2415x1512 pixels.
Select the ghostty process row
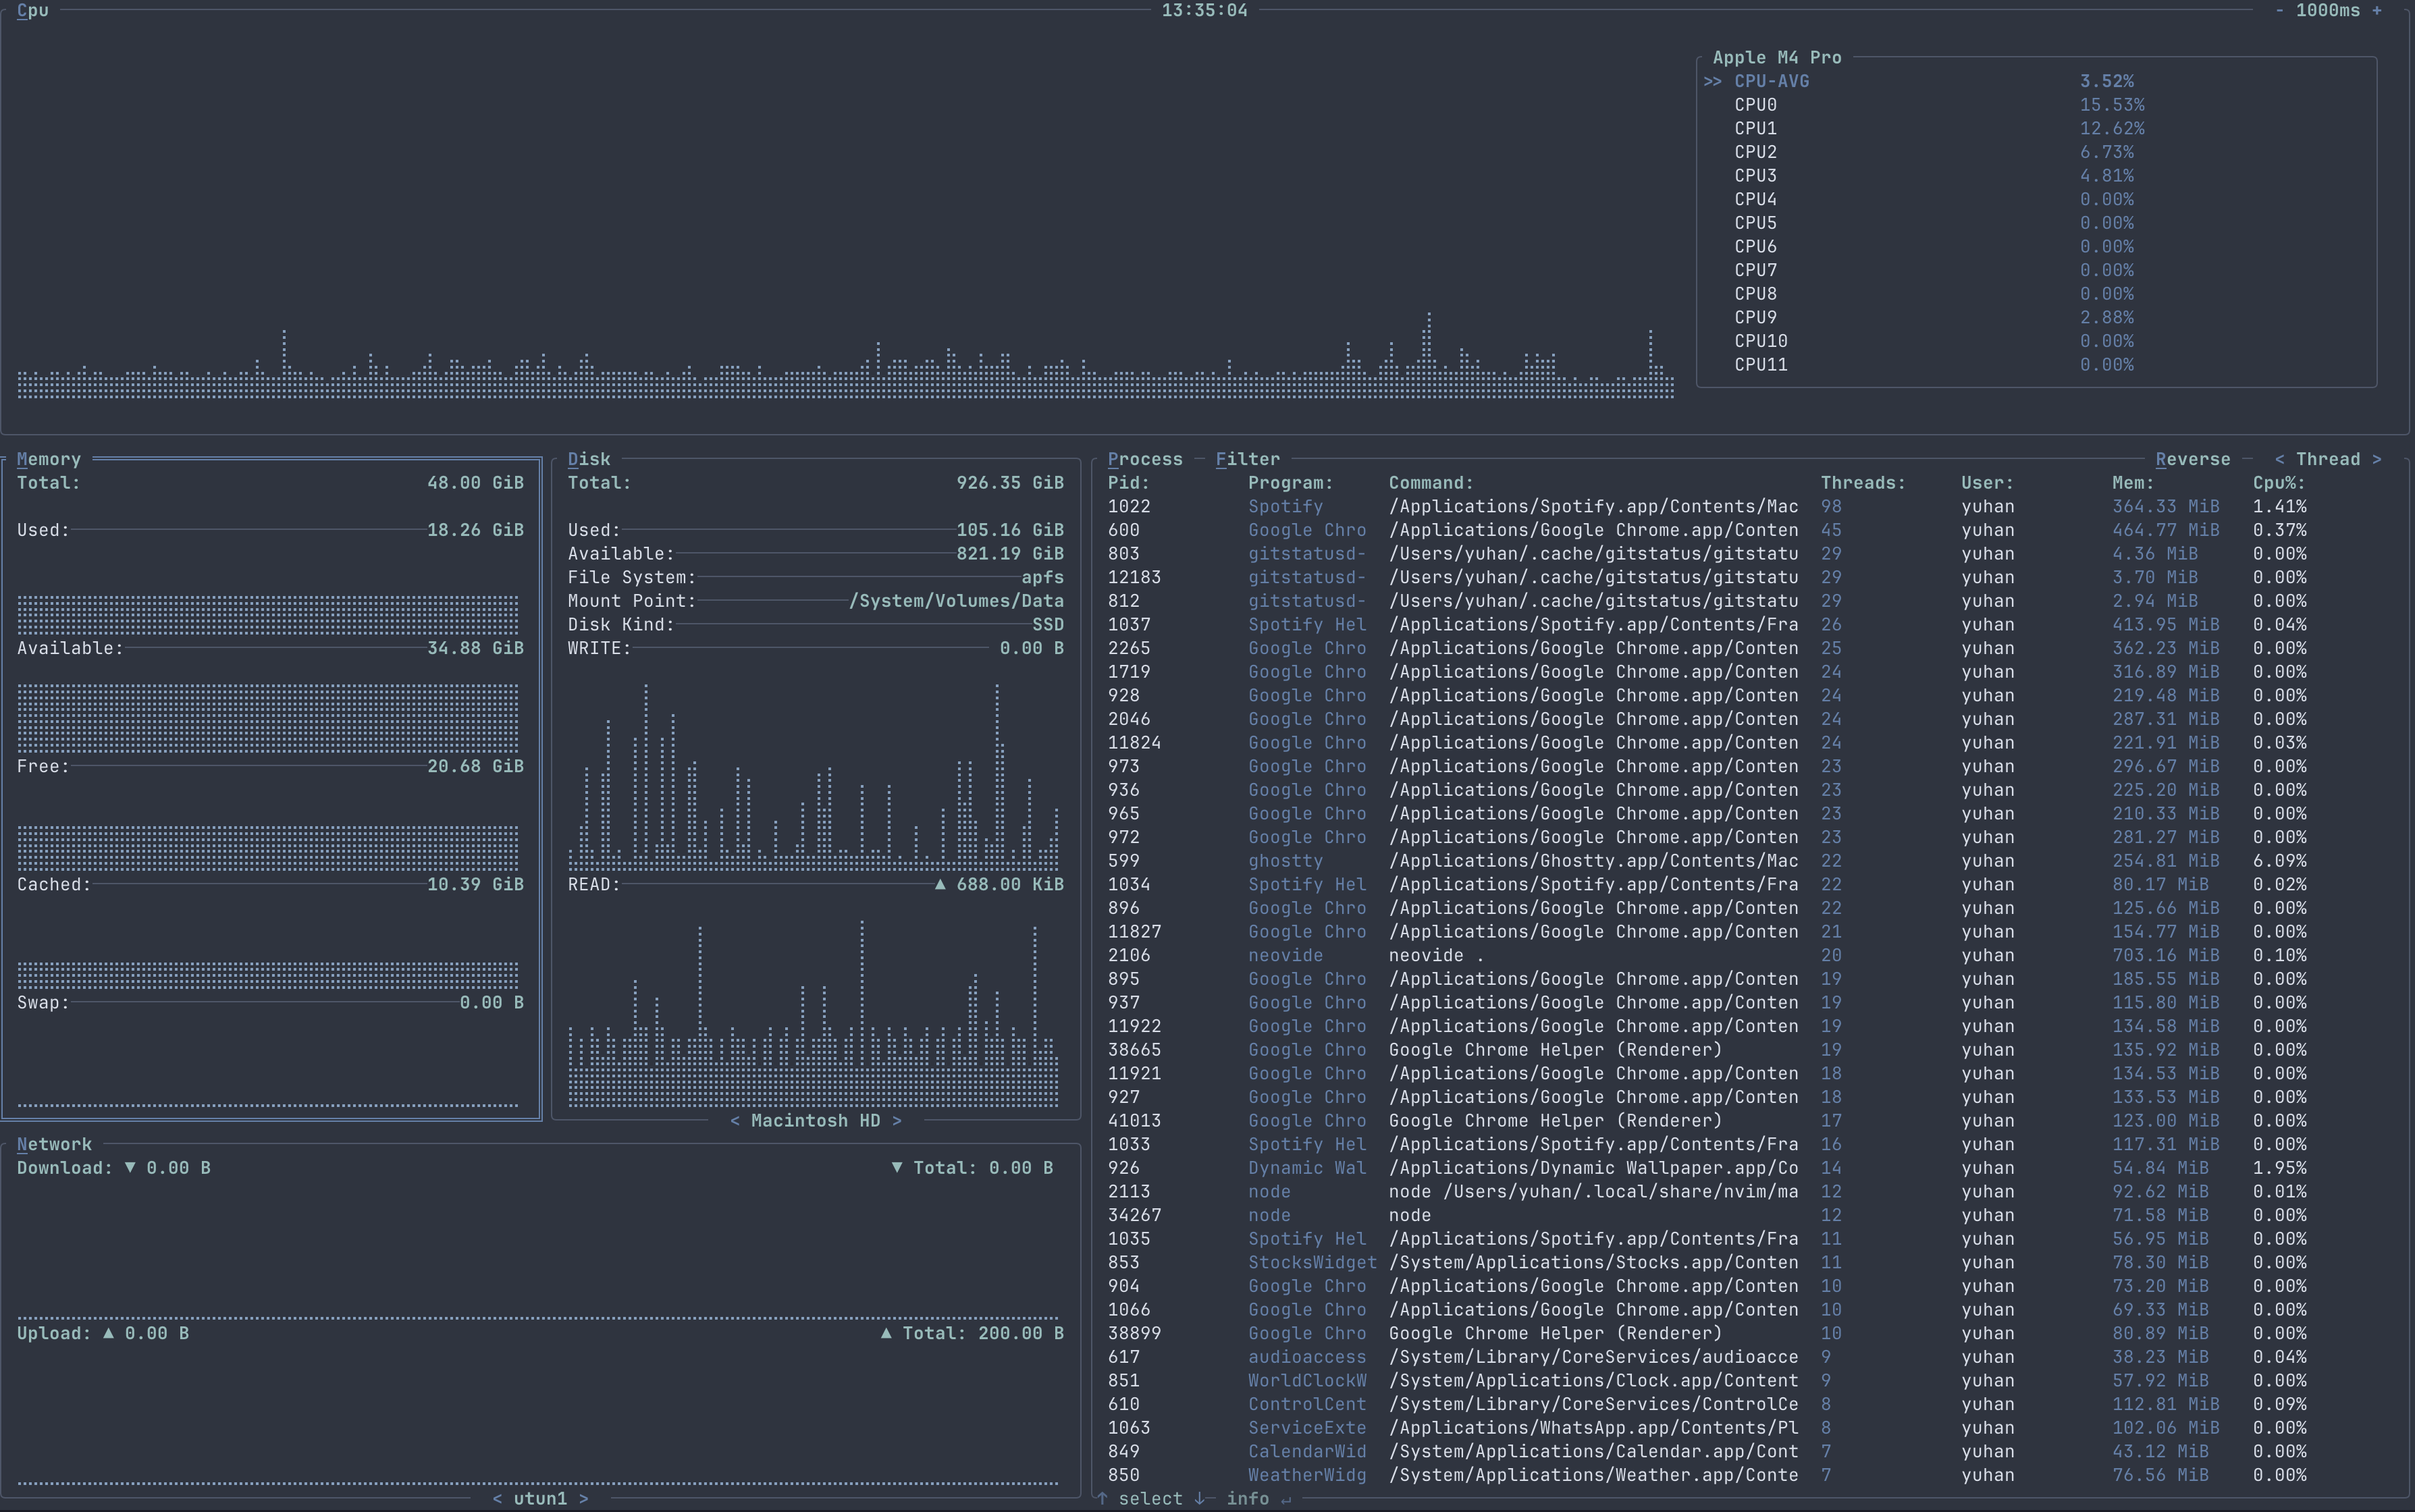[1285, 861]
